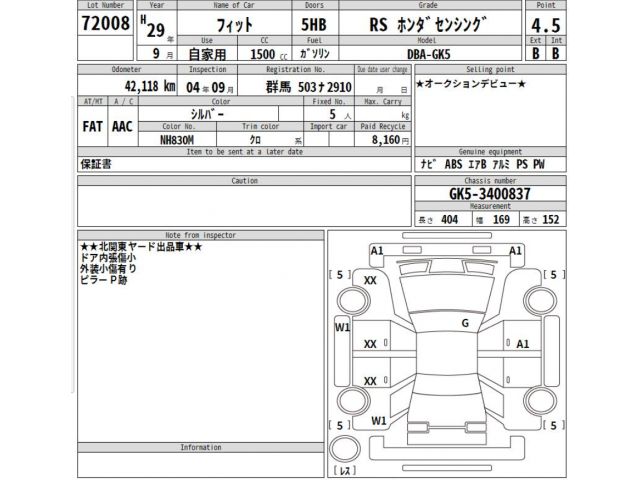The image size is (640, 480).
Task: Select the transmission code FAT
Action: click(93, 127)
